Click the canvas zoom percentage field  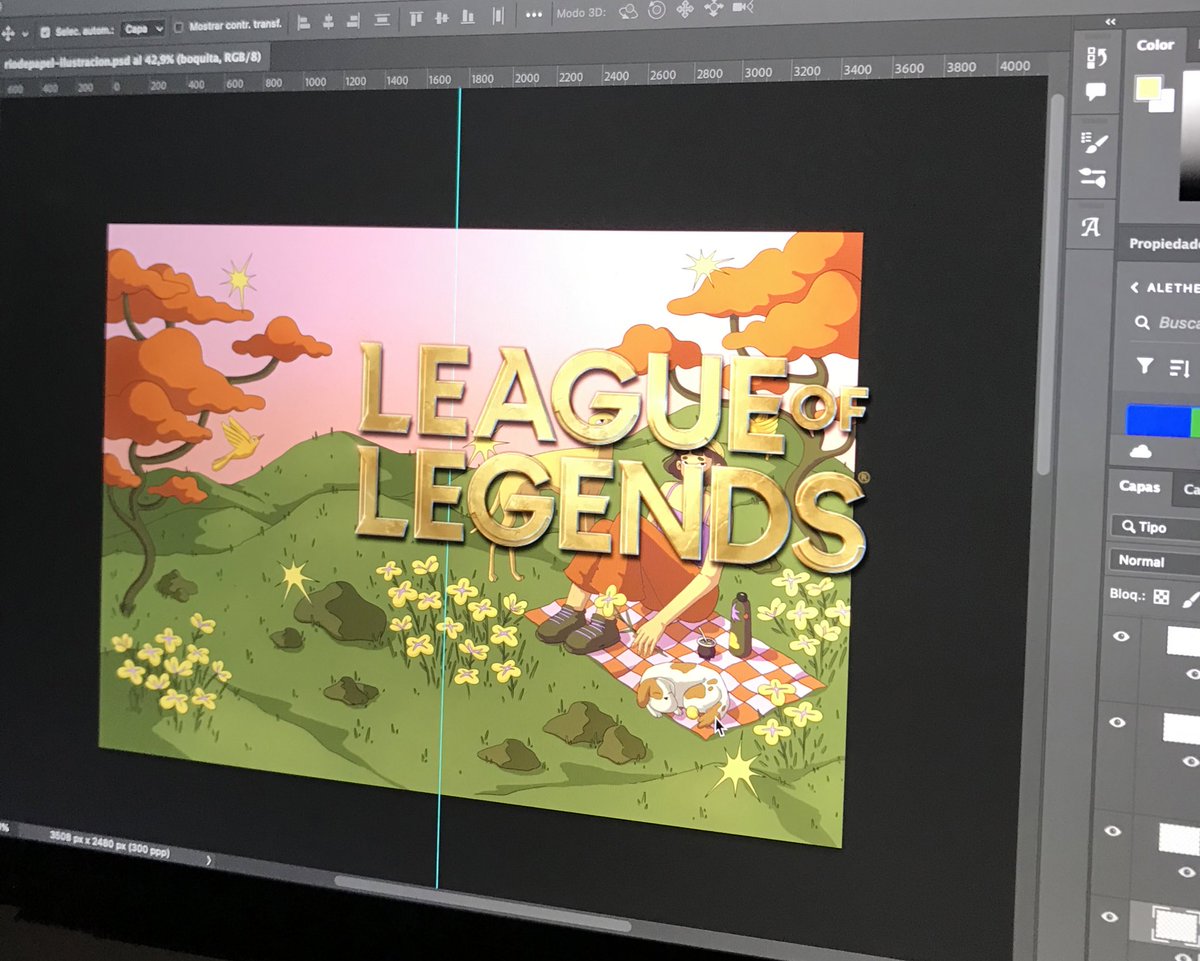coord(5,829)
